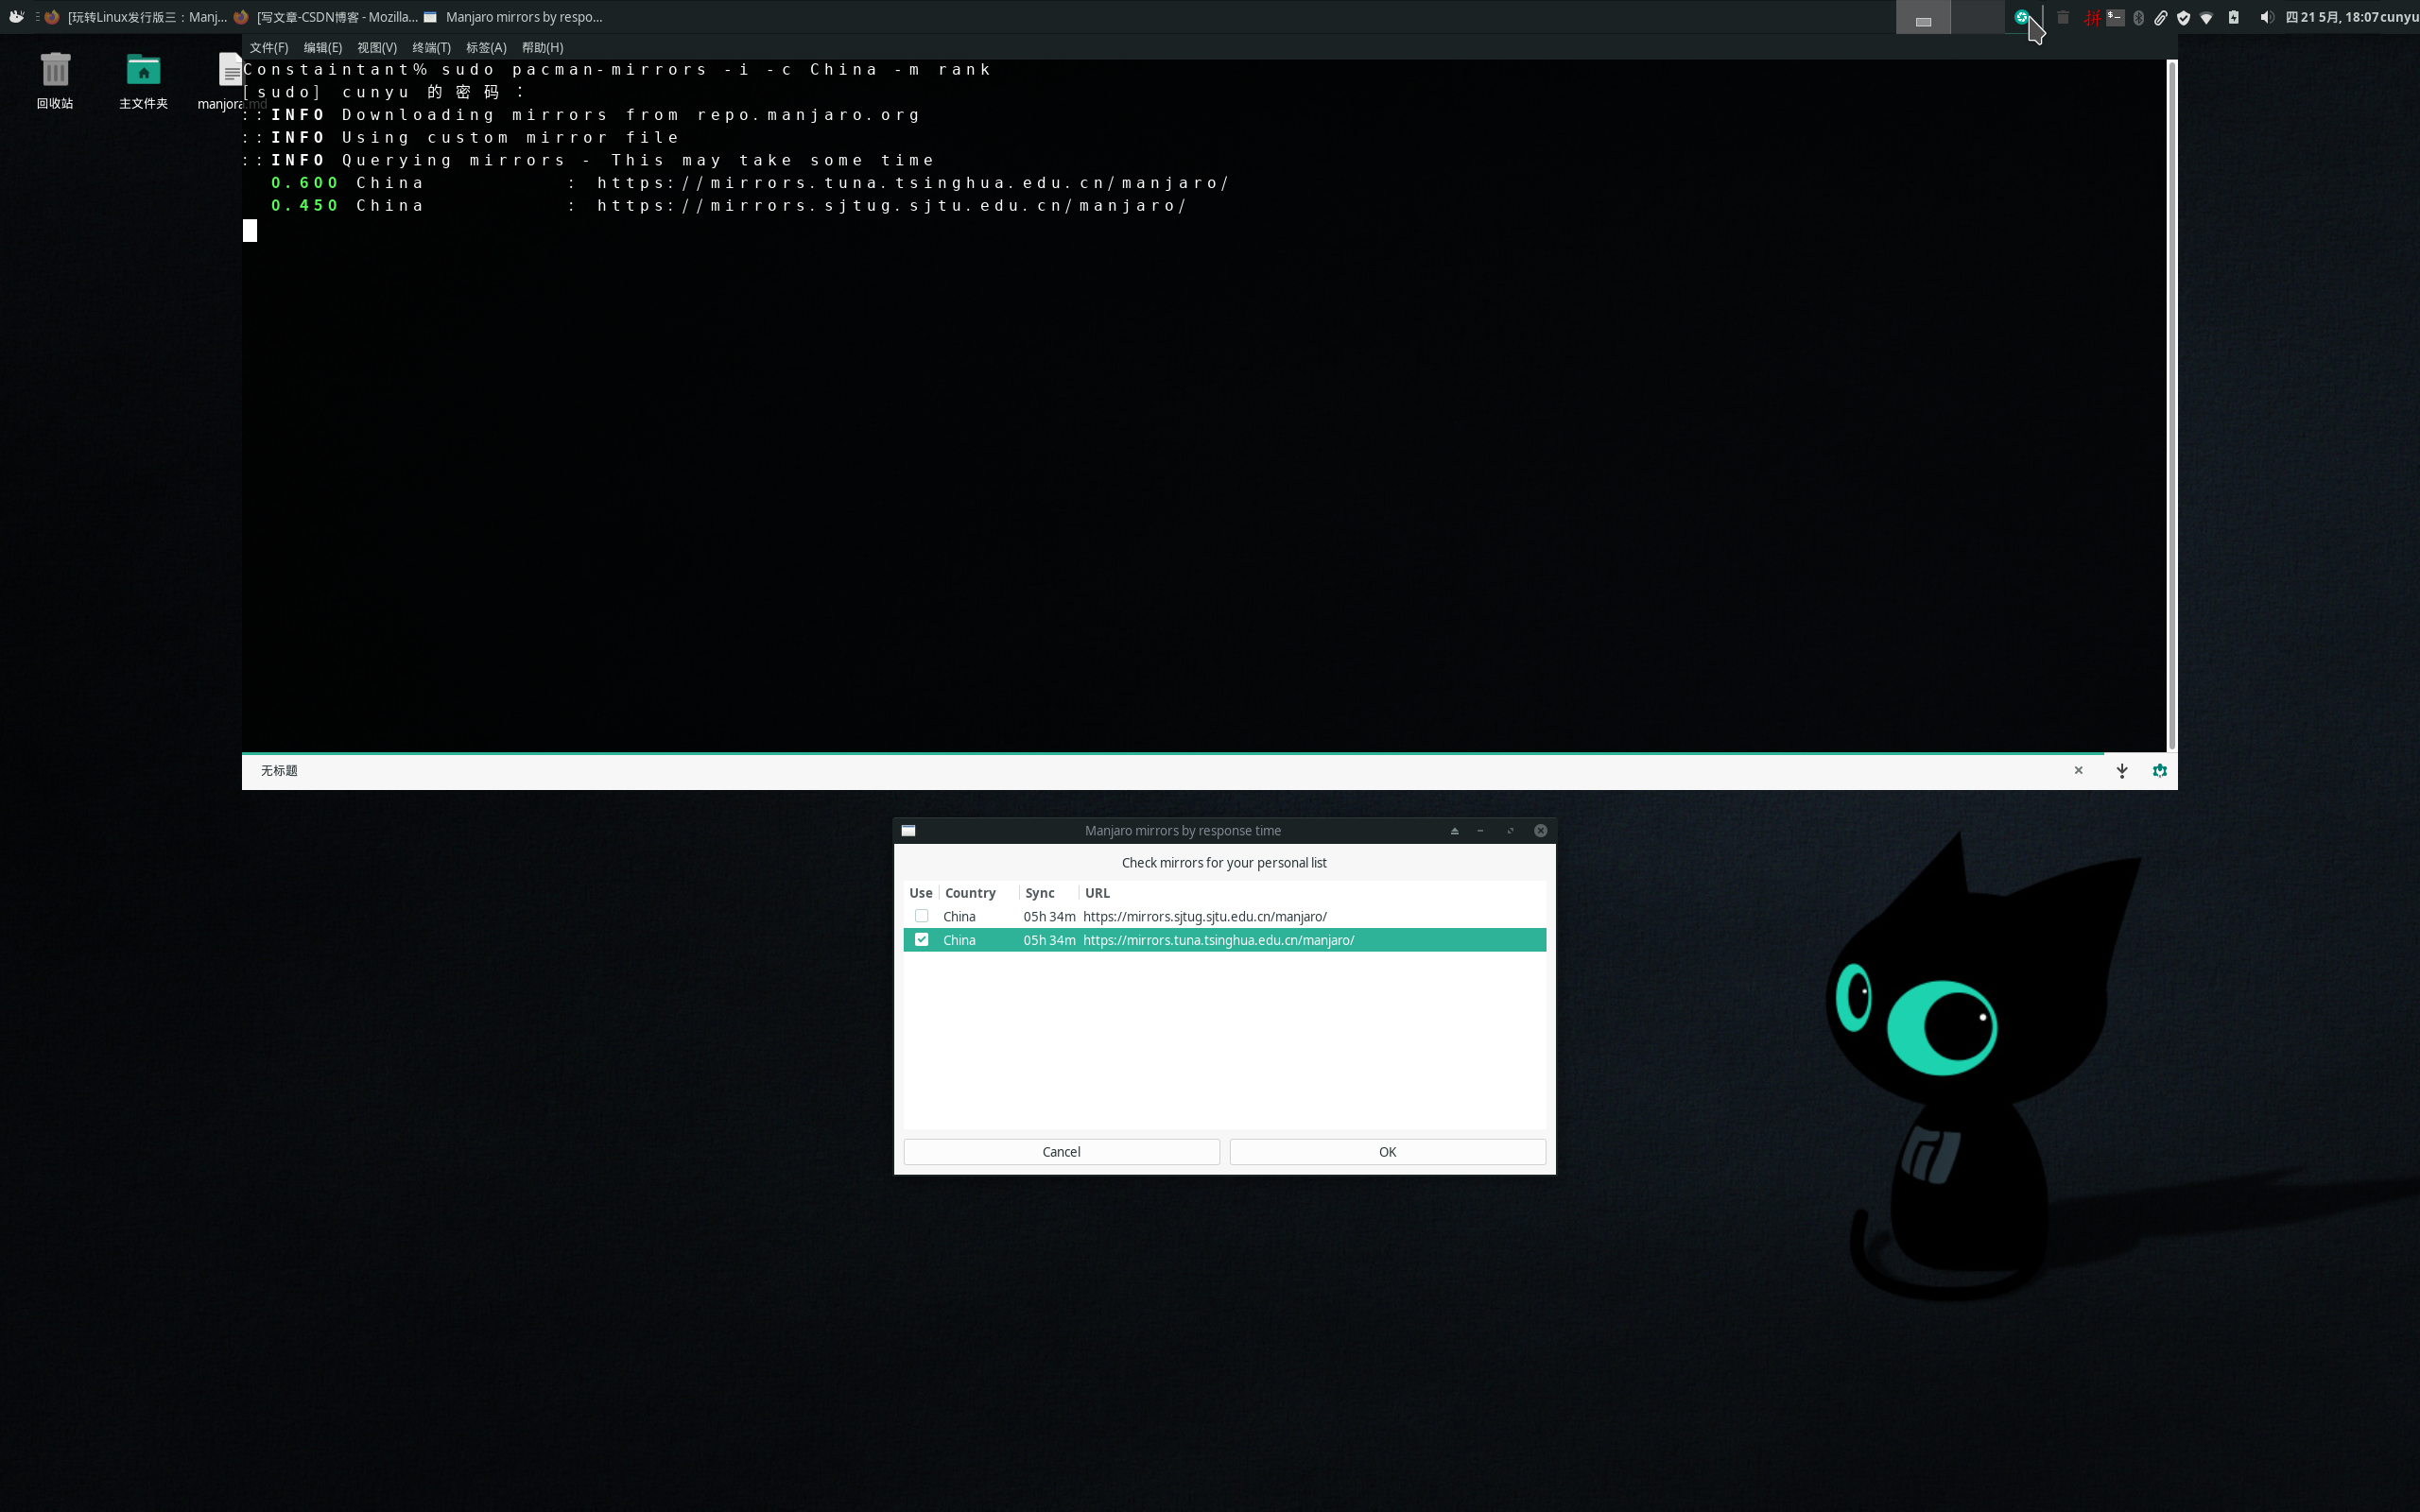2420x1512 pixels.
Task: Click the battery power tray icon
Action: point(2234,17)
